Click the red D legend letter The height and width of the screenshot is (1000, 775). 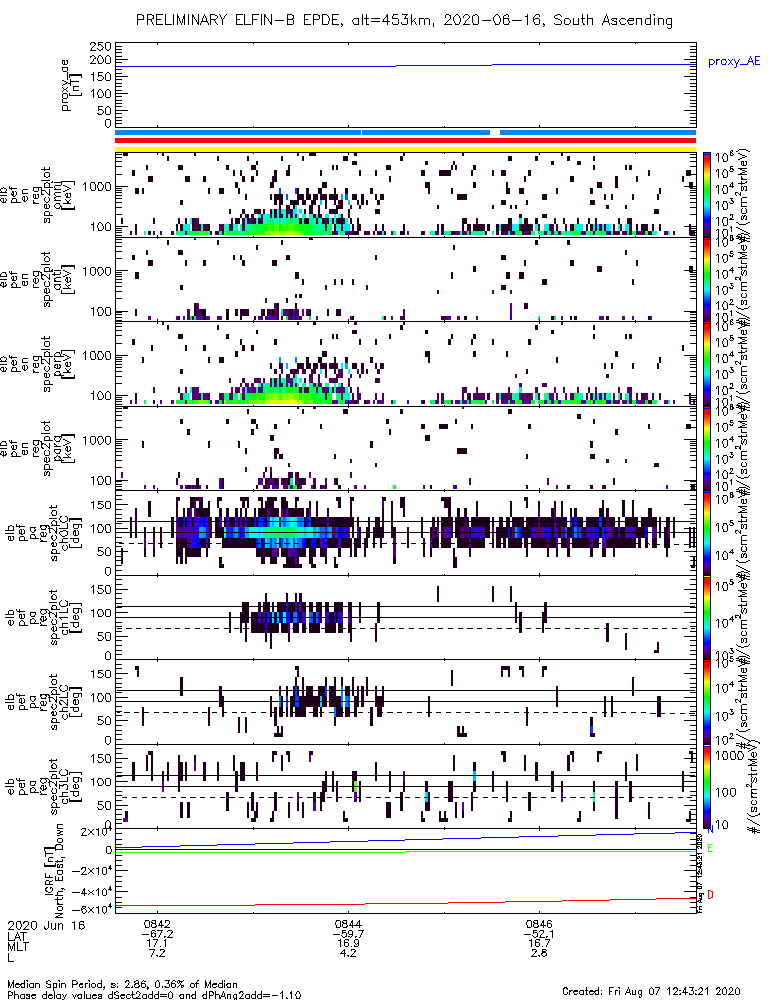710,895
